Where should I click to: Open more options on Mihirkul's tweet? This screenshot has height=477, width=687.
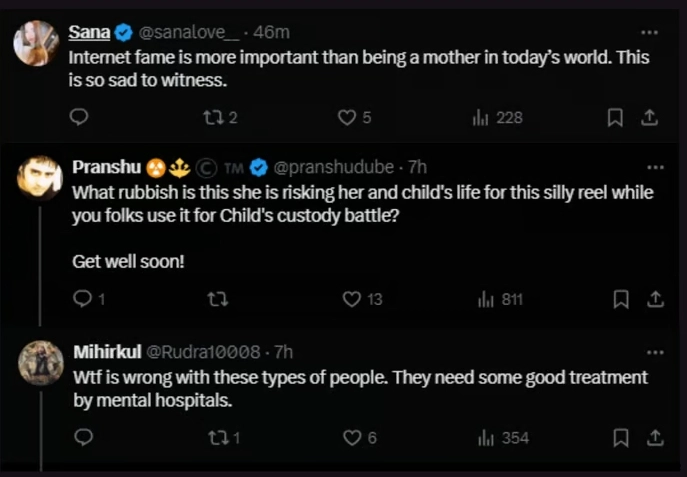[x=655, y=351]
